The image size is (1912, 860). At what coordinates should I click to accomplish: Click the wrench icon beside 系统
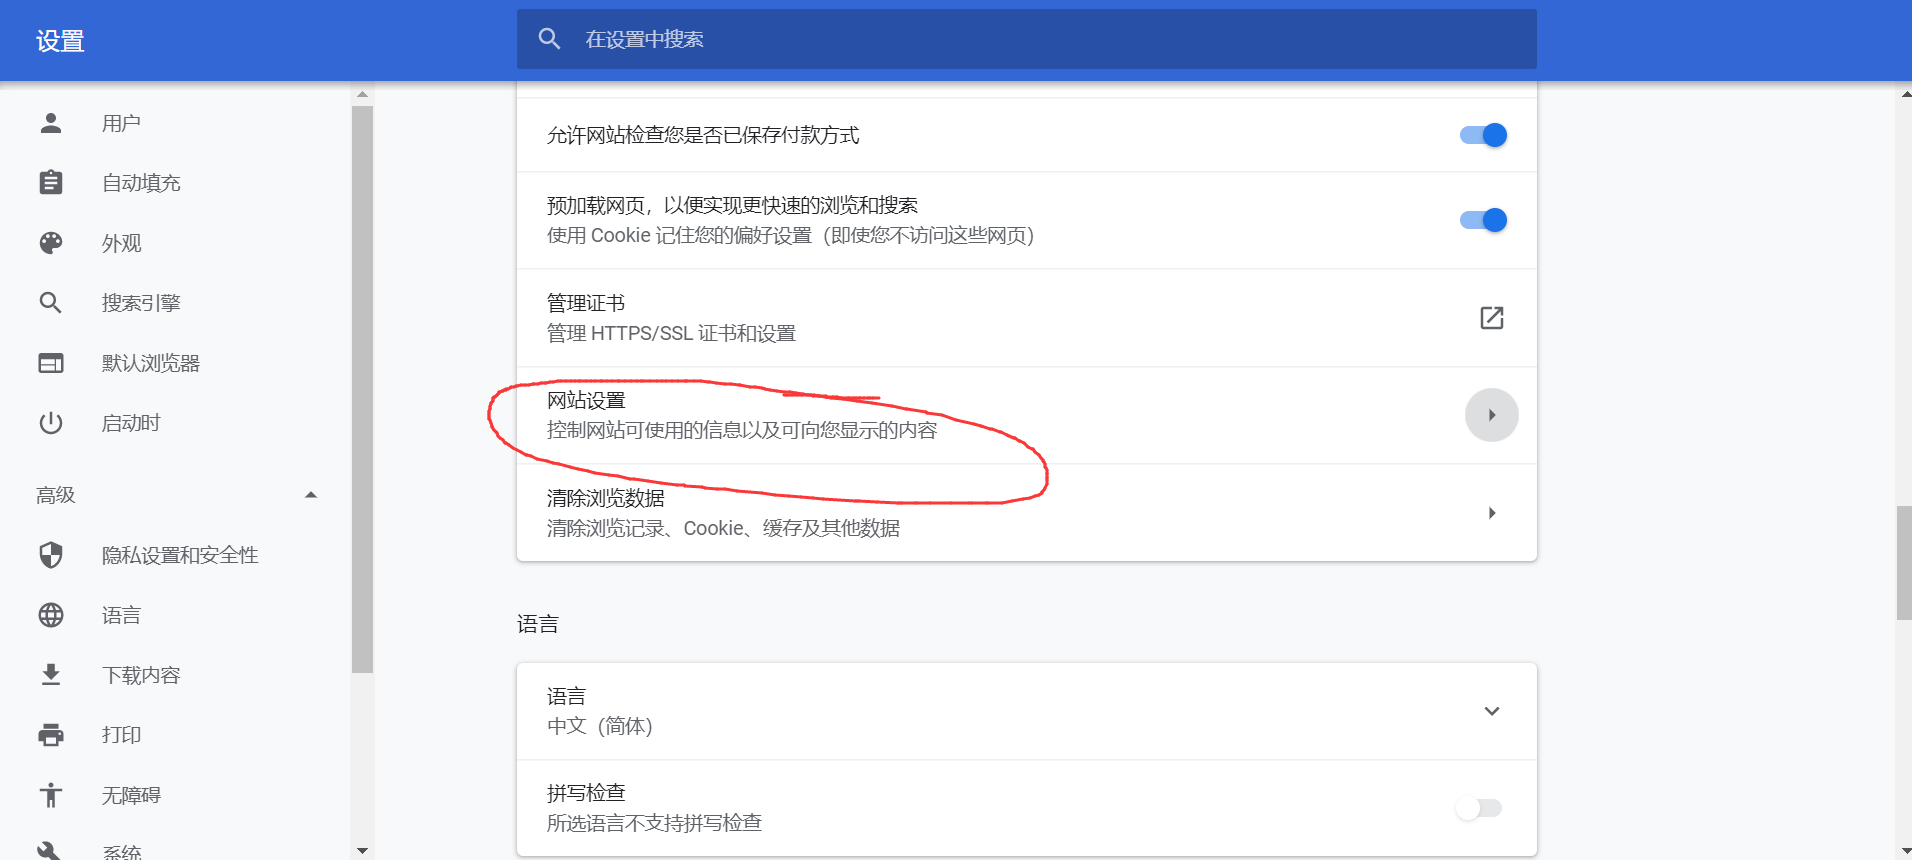tap(51, 851)
